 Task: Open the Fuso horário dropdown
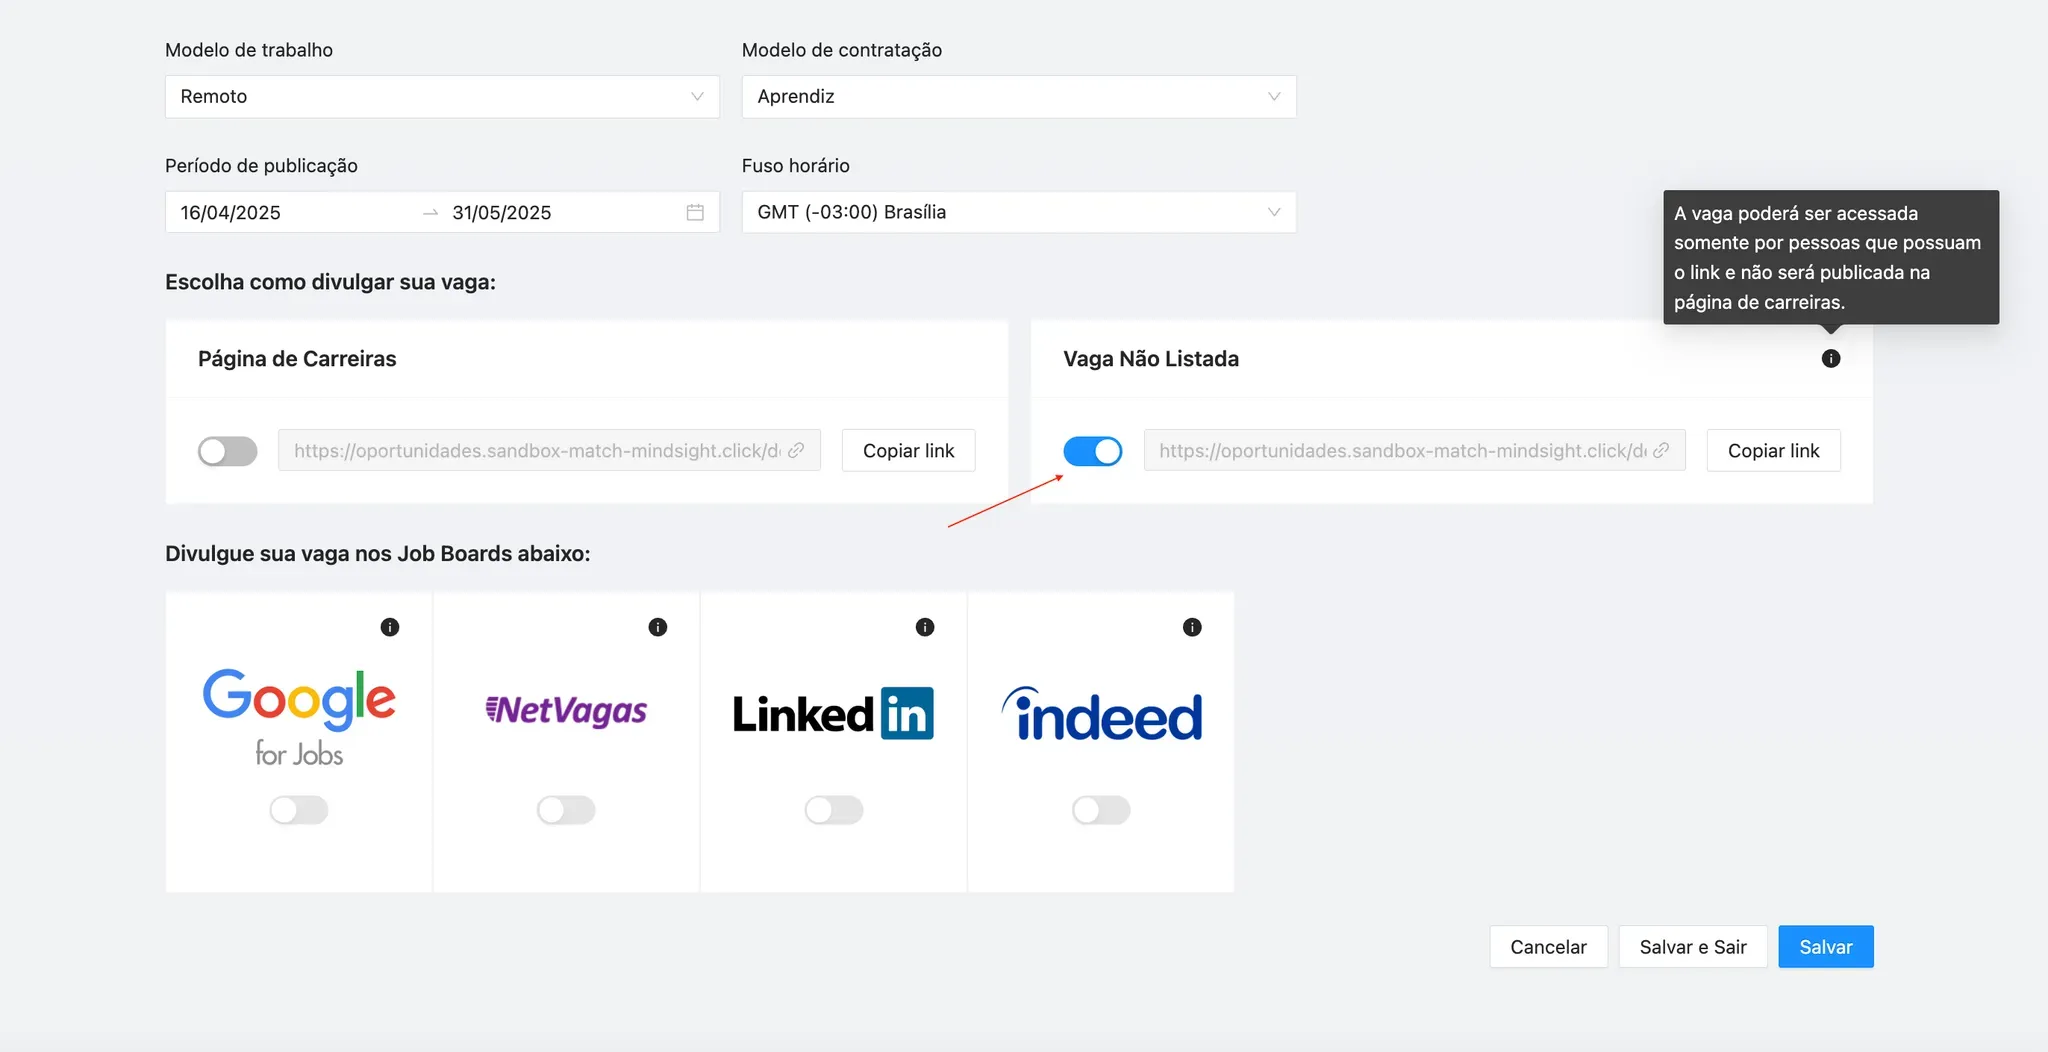[1019, 212]
